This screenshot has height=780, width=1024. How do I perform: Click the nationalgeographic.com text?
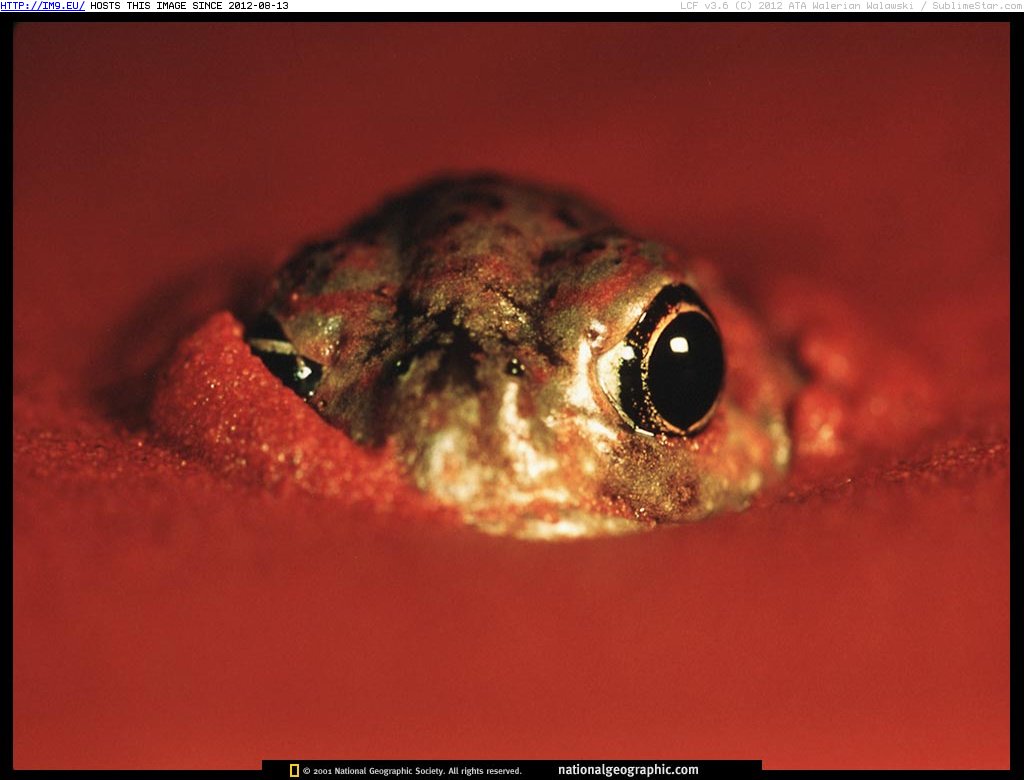[x=628, y=770]
